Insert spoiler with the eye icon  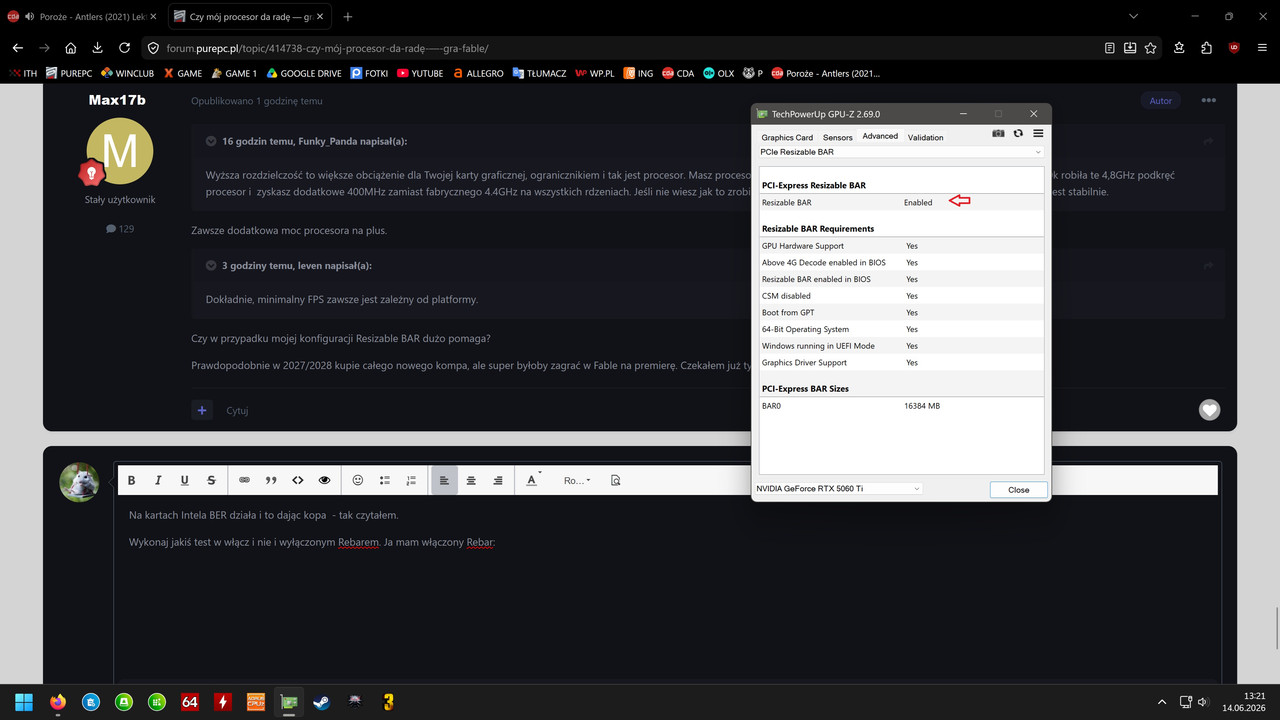[325, 480]
